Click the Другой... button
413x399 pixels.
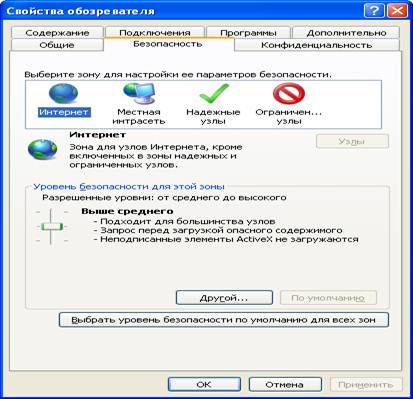point(224,298)
